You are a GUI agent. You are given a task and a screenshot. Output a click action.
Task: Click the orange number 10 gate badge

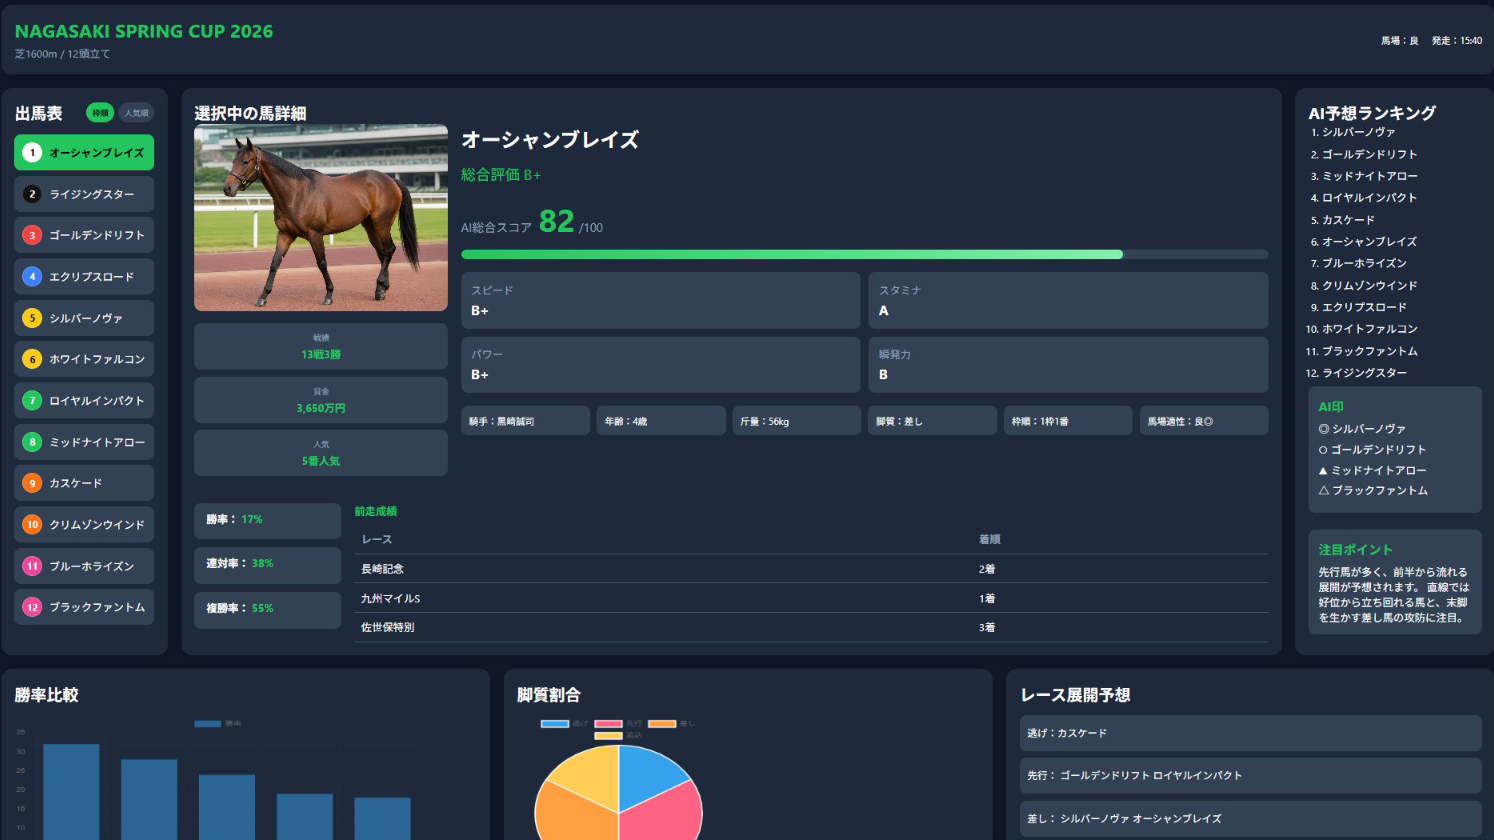click(x=32, y=524)
